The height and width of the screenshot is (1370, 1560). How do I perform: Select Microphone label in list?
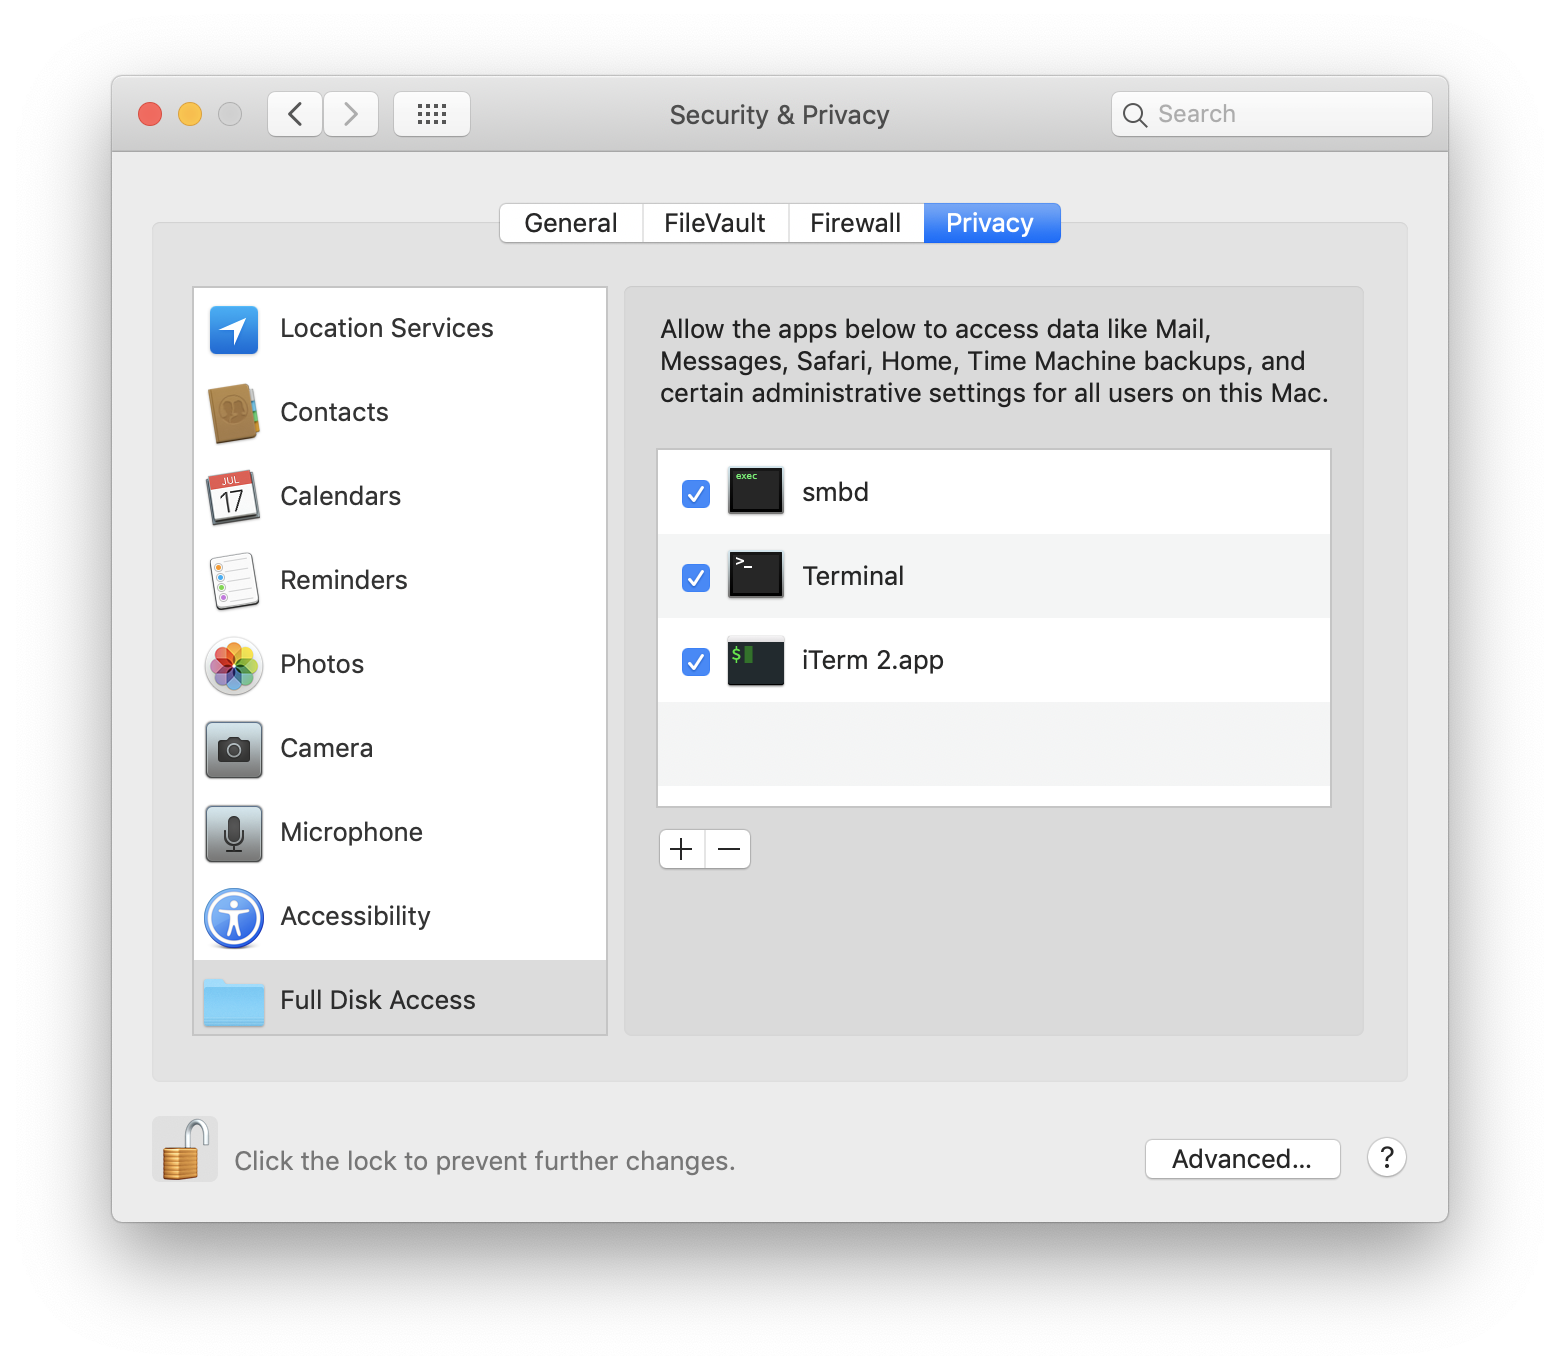pos(352,832)
